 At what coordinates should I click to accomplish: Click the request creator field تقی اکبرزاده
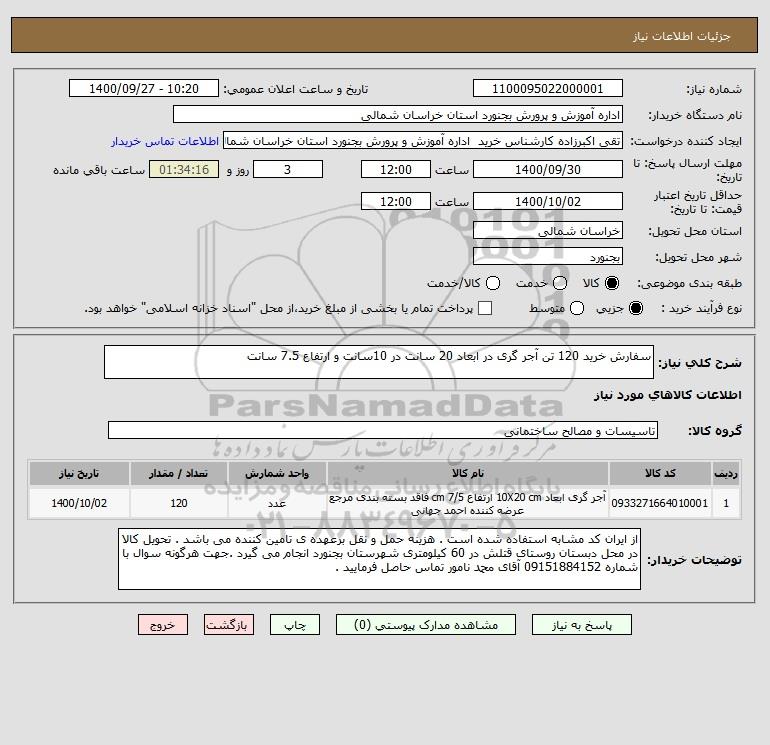[423, 141]
